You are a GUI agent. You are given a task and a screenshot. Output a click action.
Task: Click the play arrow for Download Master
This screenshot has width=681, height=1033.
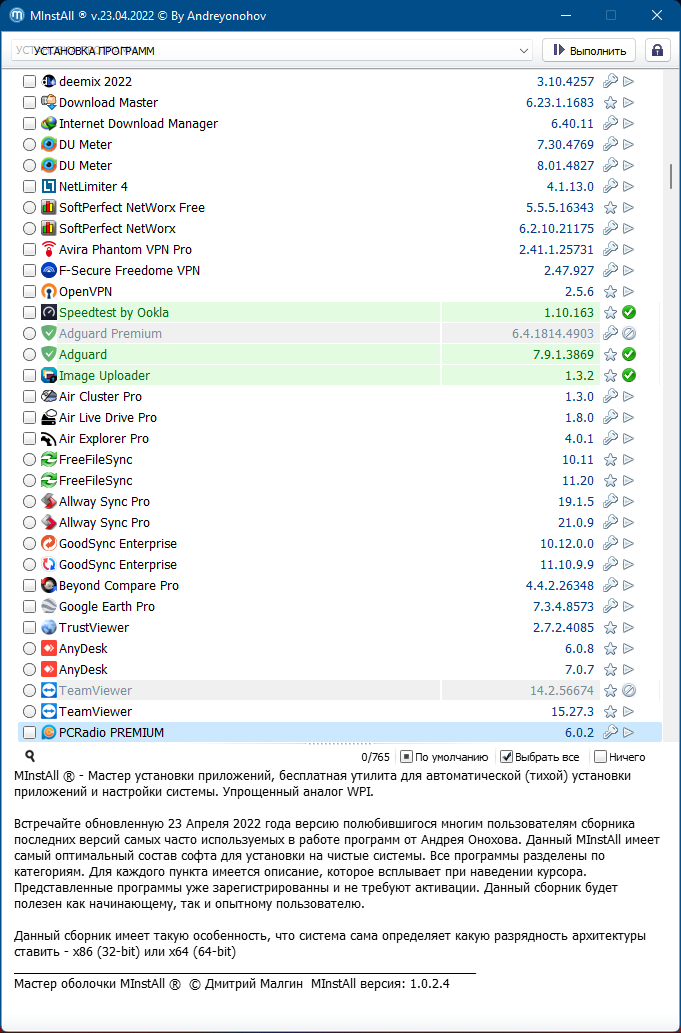629,103
